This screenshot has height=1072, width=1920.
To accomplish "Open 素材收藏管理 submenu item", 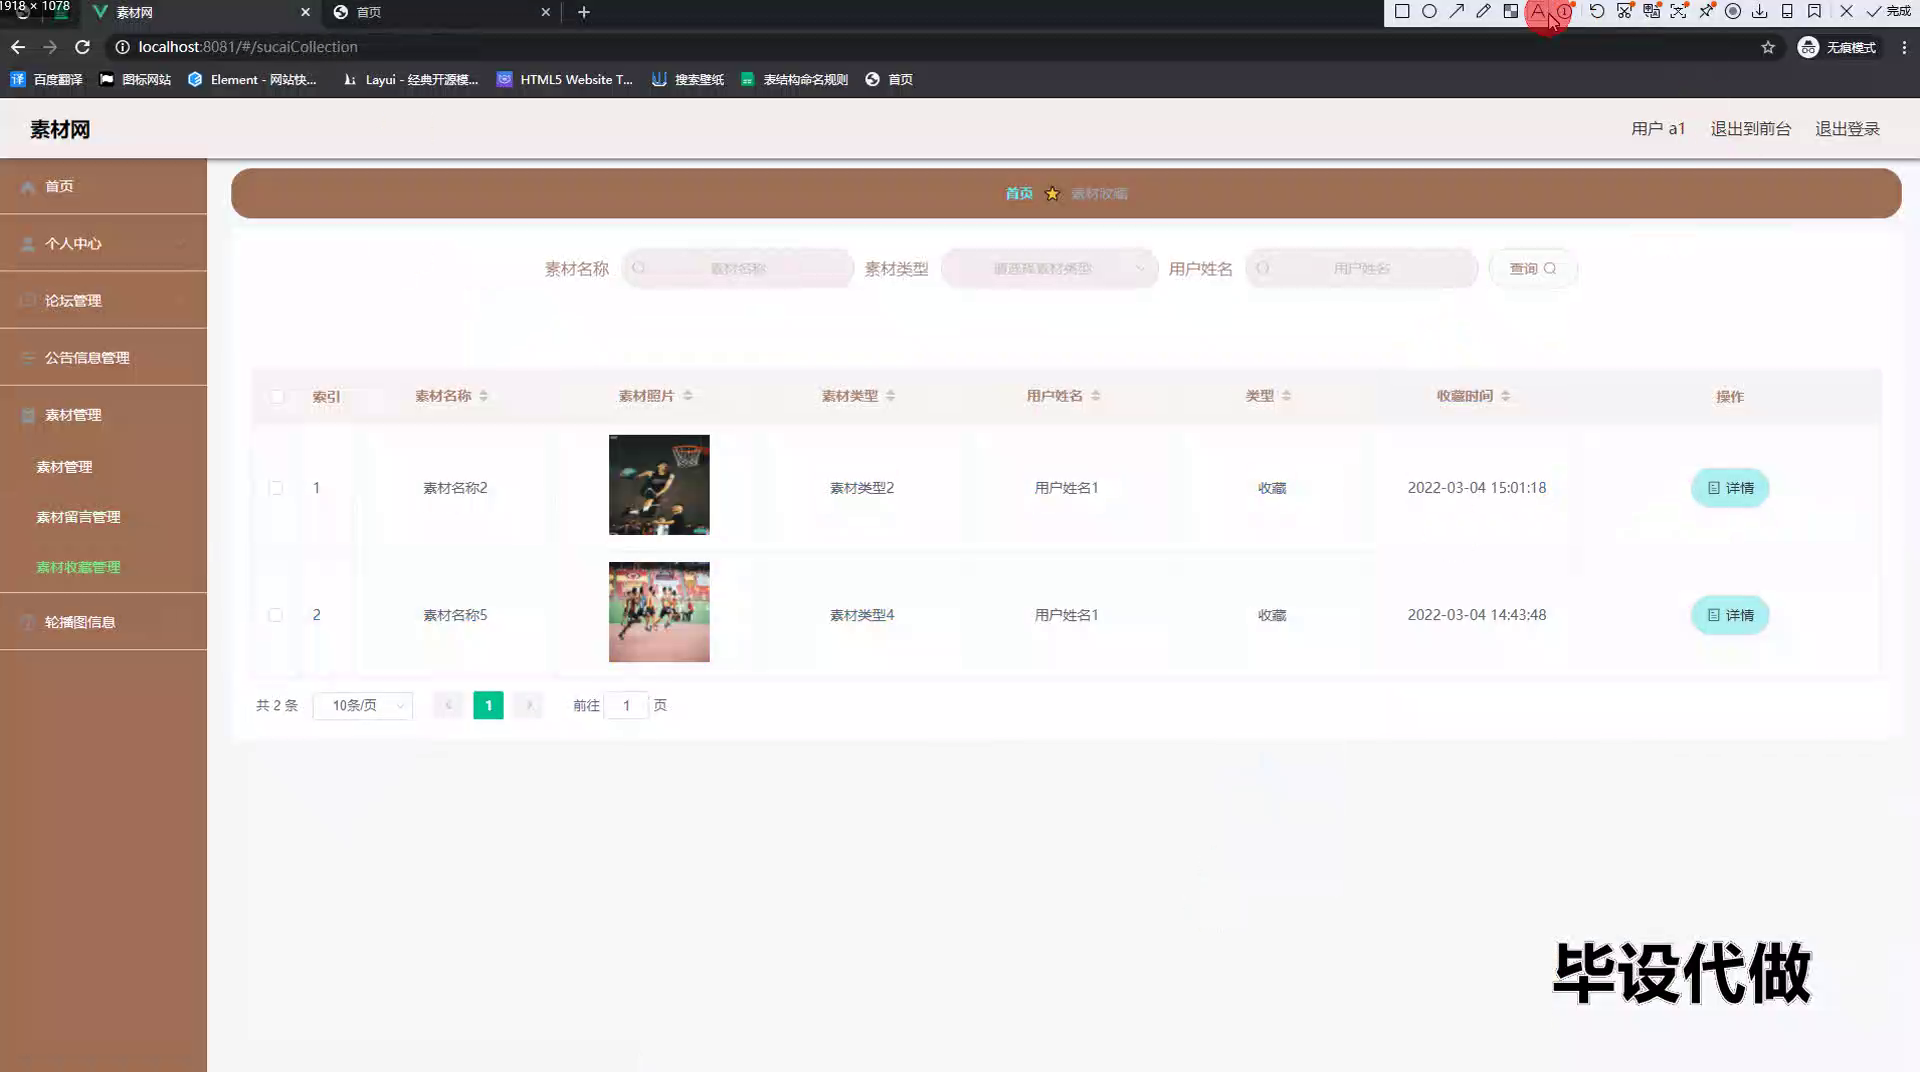I will click(x=103, y=567).
